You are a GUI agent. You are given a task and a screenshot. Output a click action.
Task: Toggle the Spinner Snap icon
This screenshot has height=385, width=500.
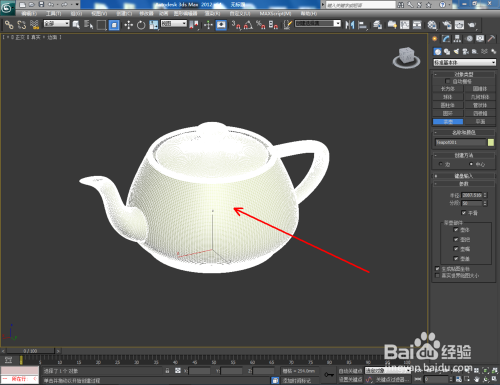(x=273, y=25)
